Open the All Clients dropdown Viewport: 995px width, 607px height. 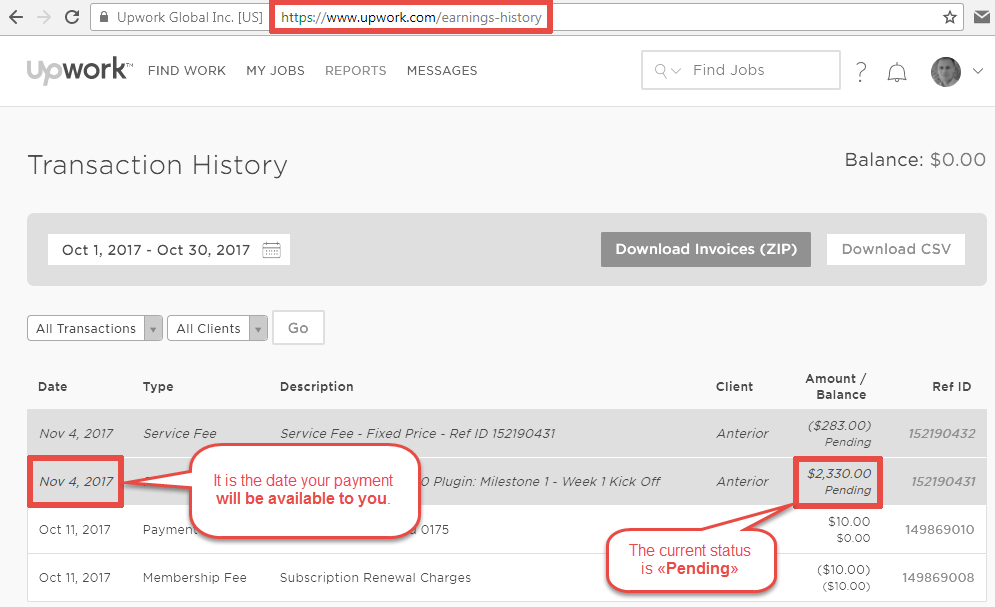click(217, 329)
